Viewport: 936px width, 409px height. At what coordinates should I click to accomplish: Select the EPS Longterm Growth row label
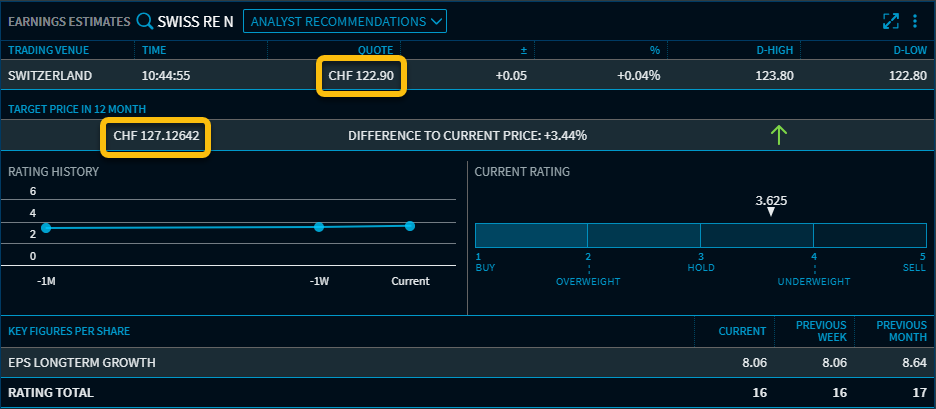[x=82, y=362]
